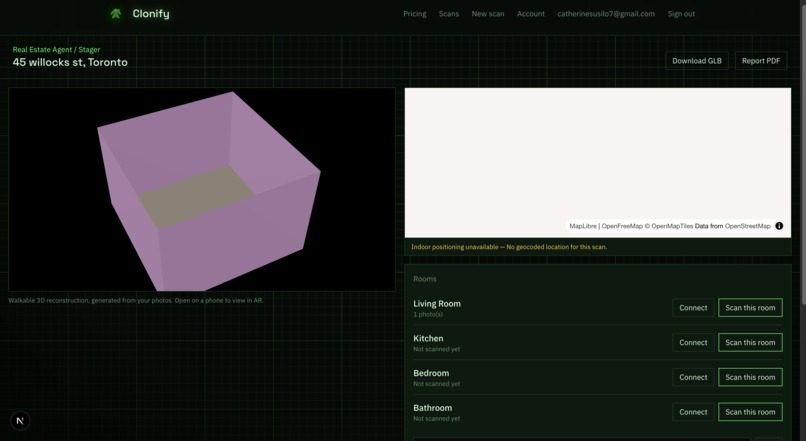Click the 'Indoor positioning unavailable' notice
Image resolution: width=806 pixels, height=441 pixels.
(509, 247)
